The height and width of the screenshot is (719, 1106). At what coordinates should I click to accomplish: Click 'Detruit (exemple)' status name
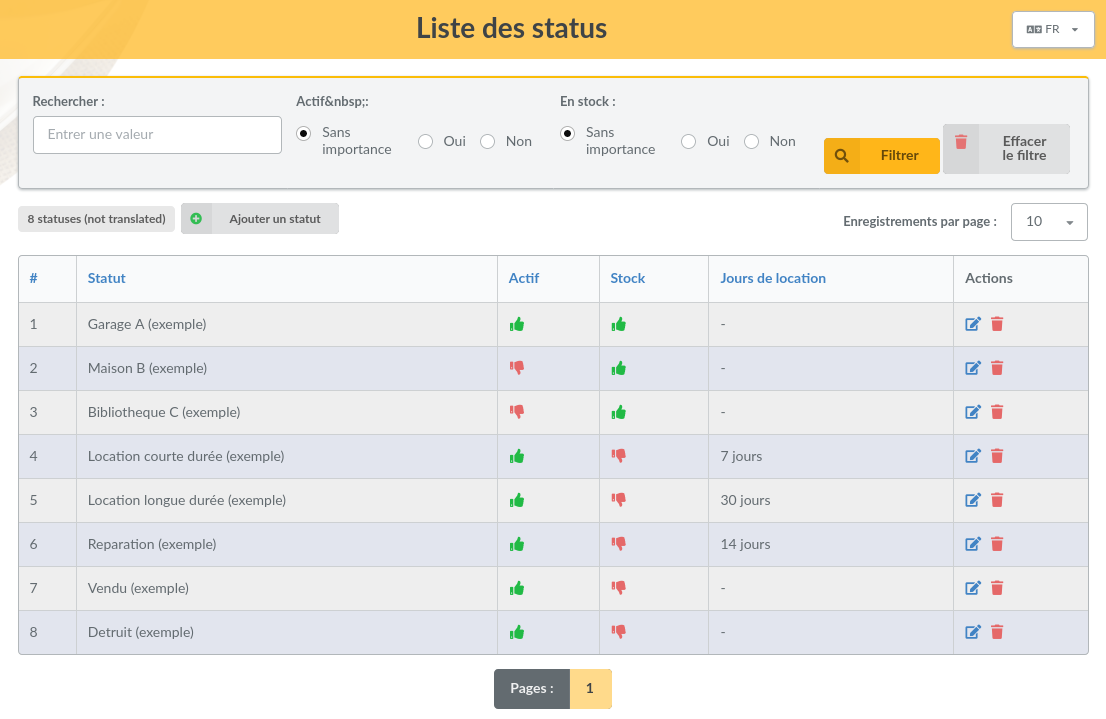click(140, 632)
